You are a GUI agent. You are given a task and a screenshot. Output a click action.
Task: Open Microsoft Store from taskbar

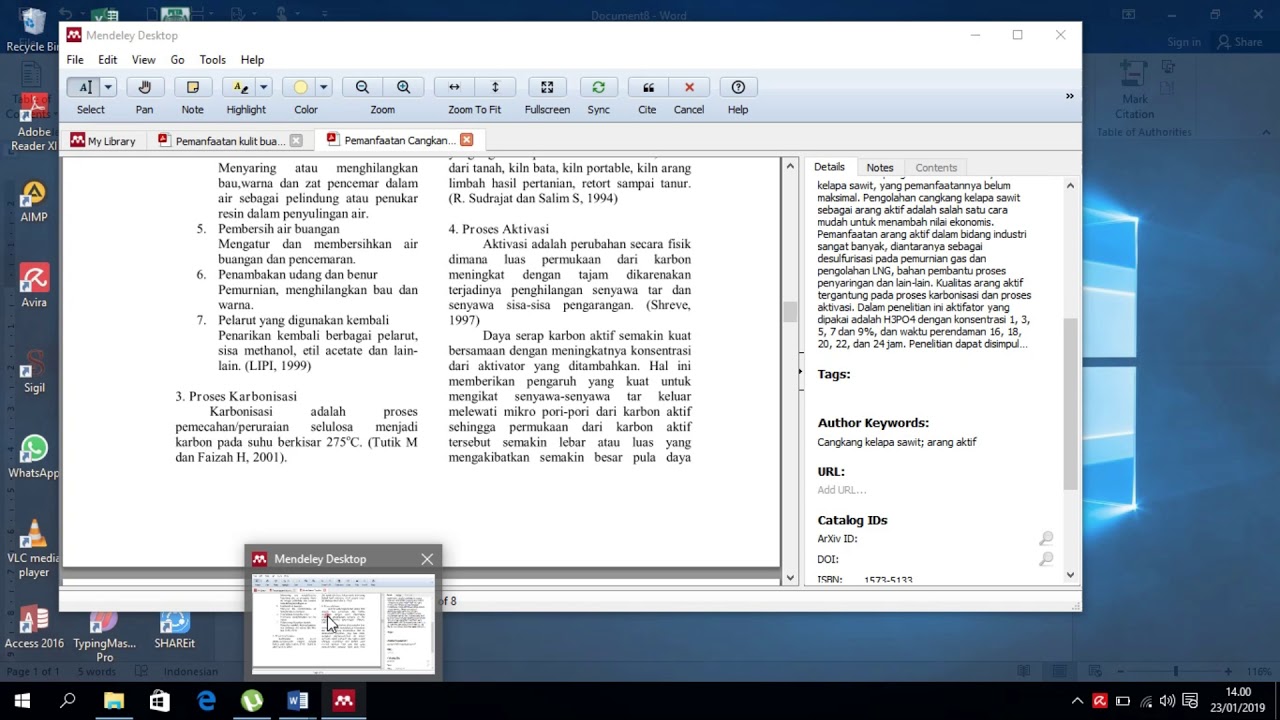pos(160,701)
